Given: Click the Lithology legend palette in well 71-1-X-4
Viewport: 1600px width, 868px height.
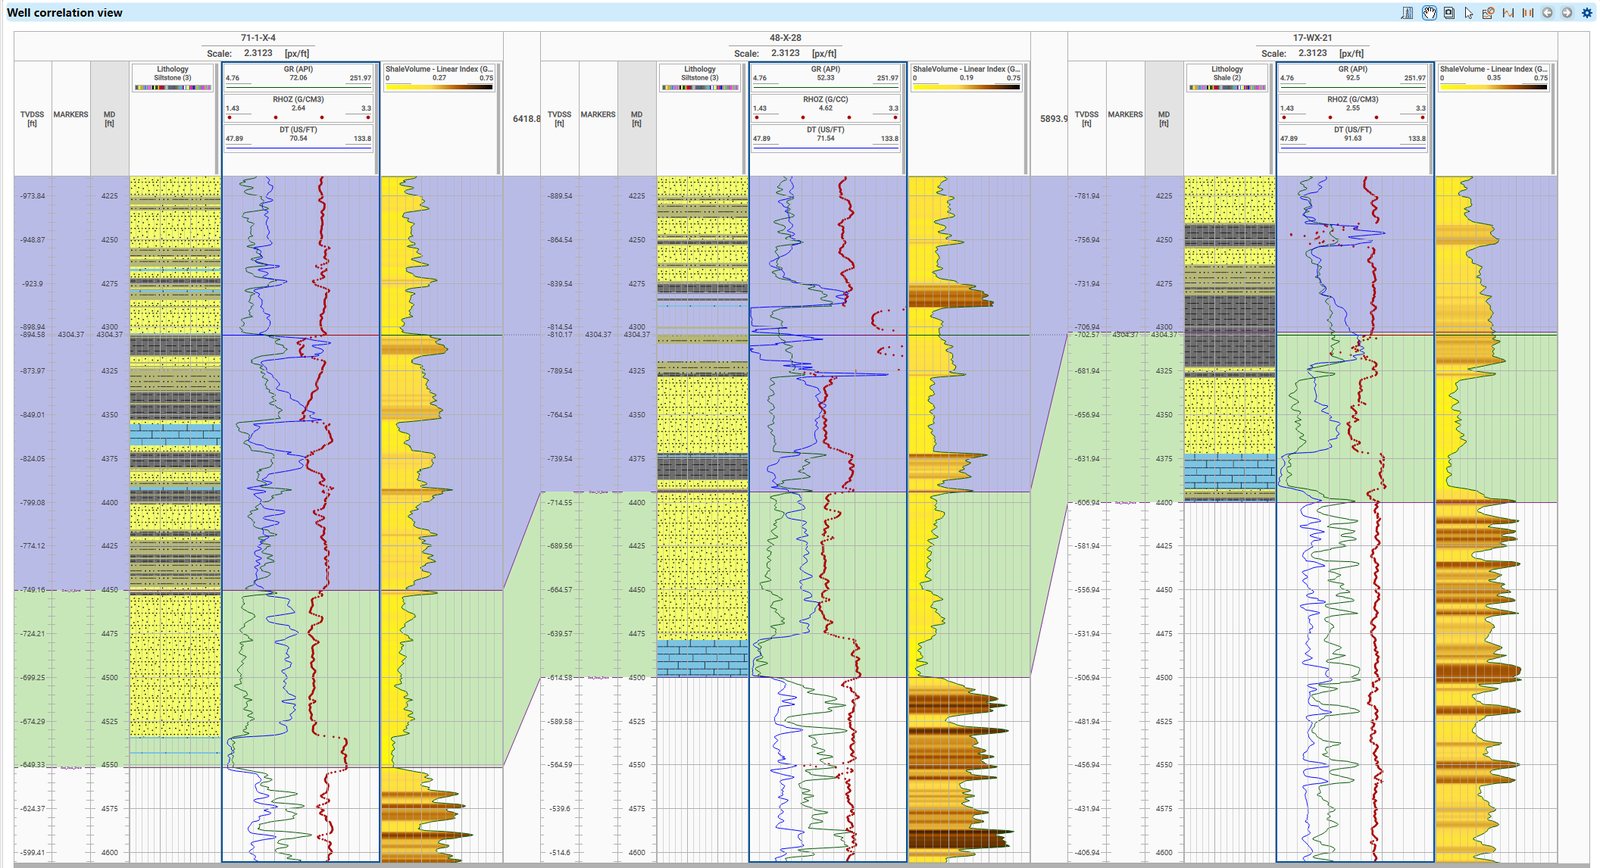Looking at the screenshot, I should click(x=173, y=87).
